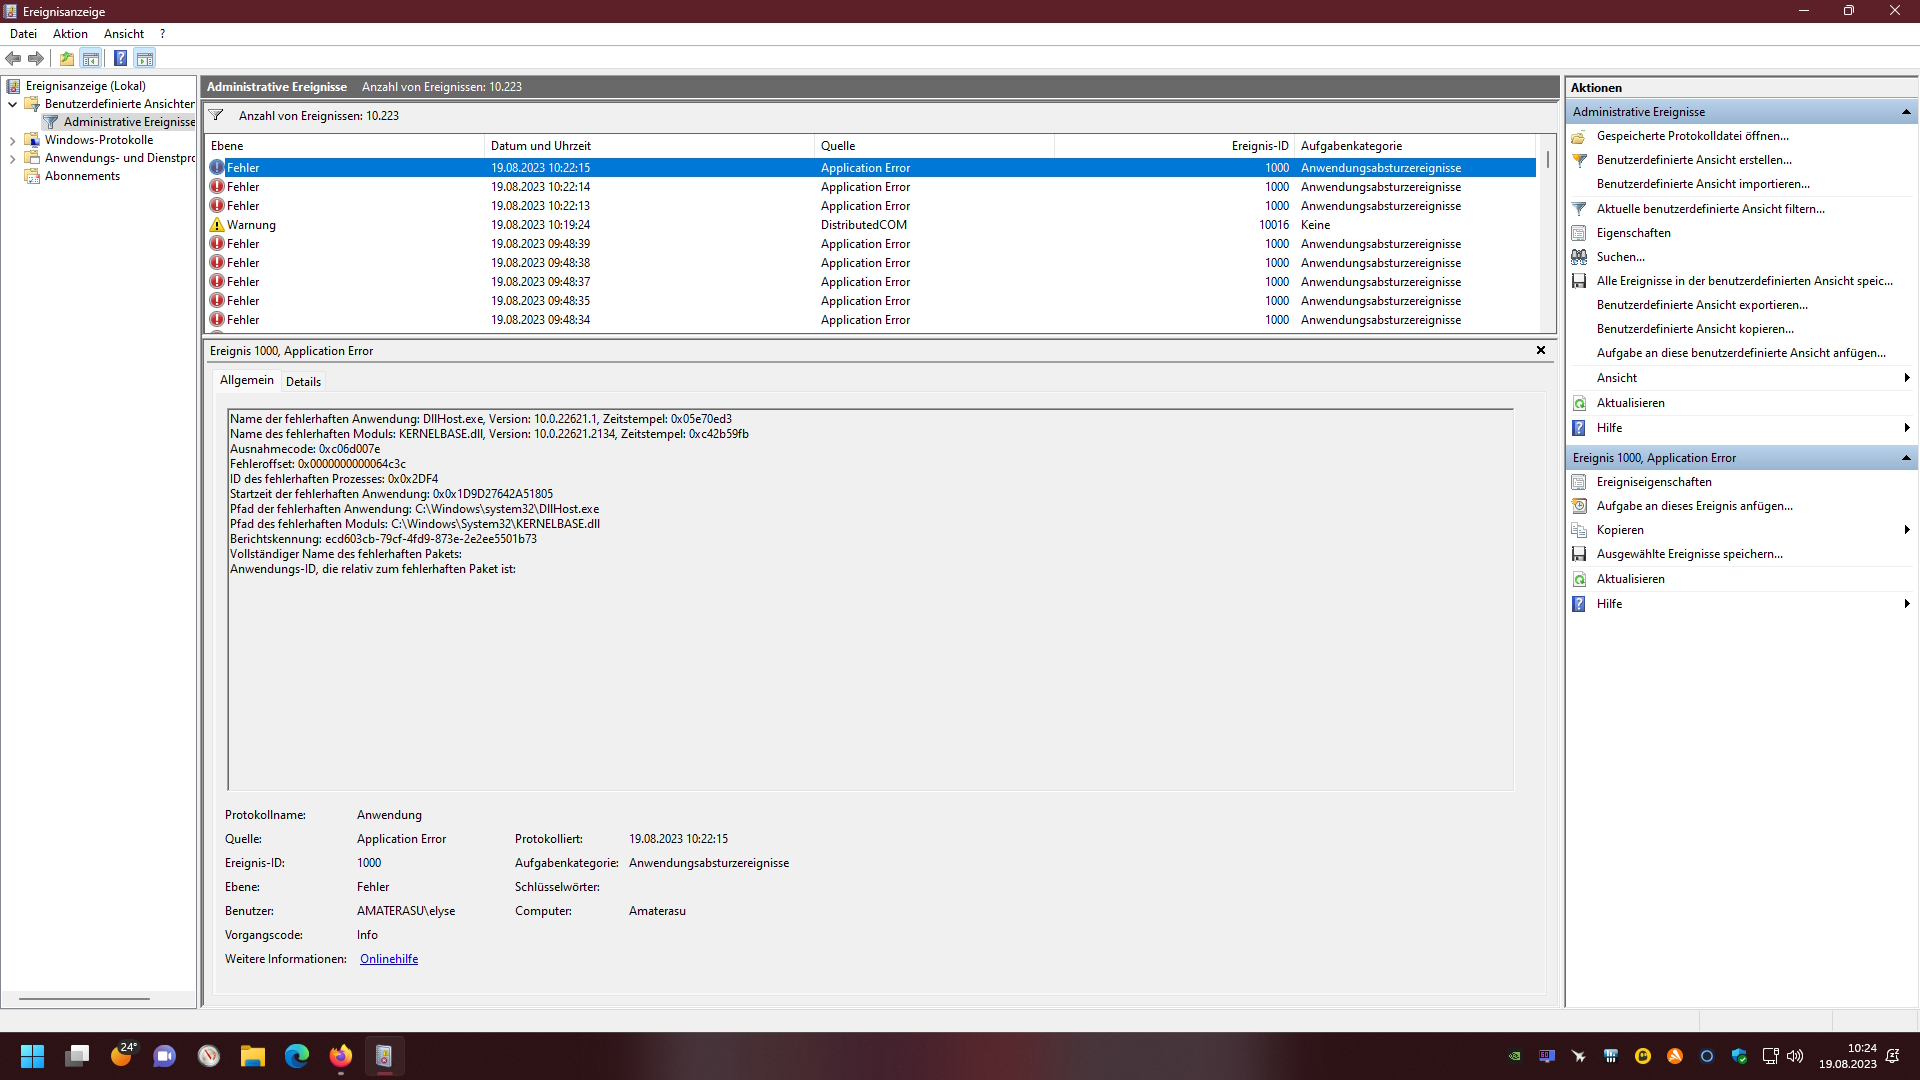
Task: Click binoculars icon next to Suchen
Action: coord(1579,257)
